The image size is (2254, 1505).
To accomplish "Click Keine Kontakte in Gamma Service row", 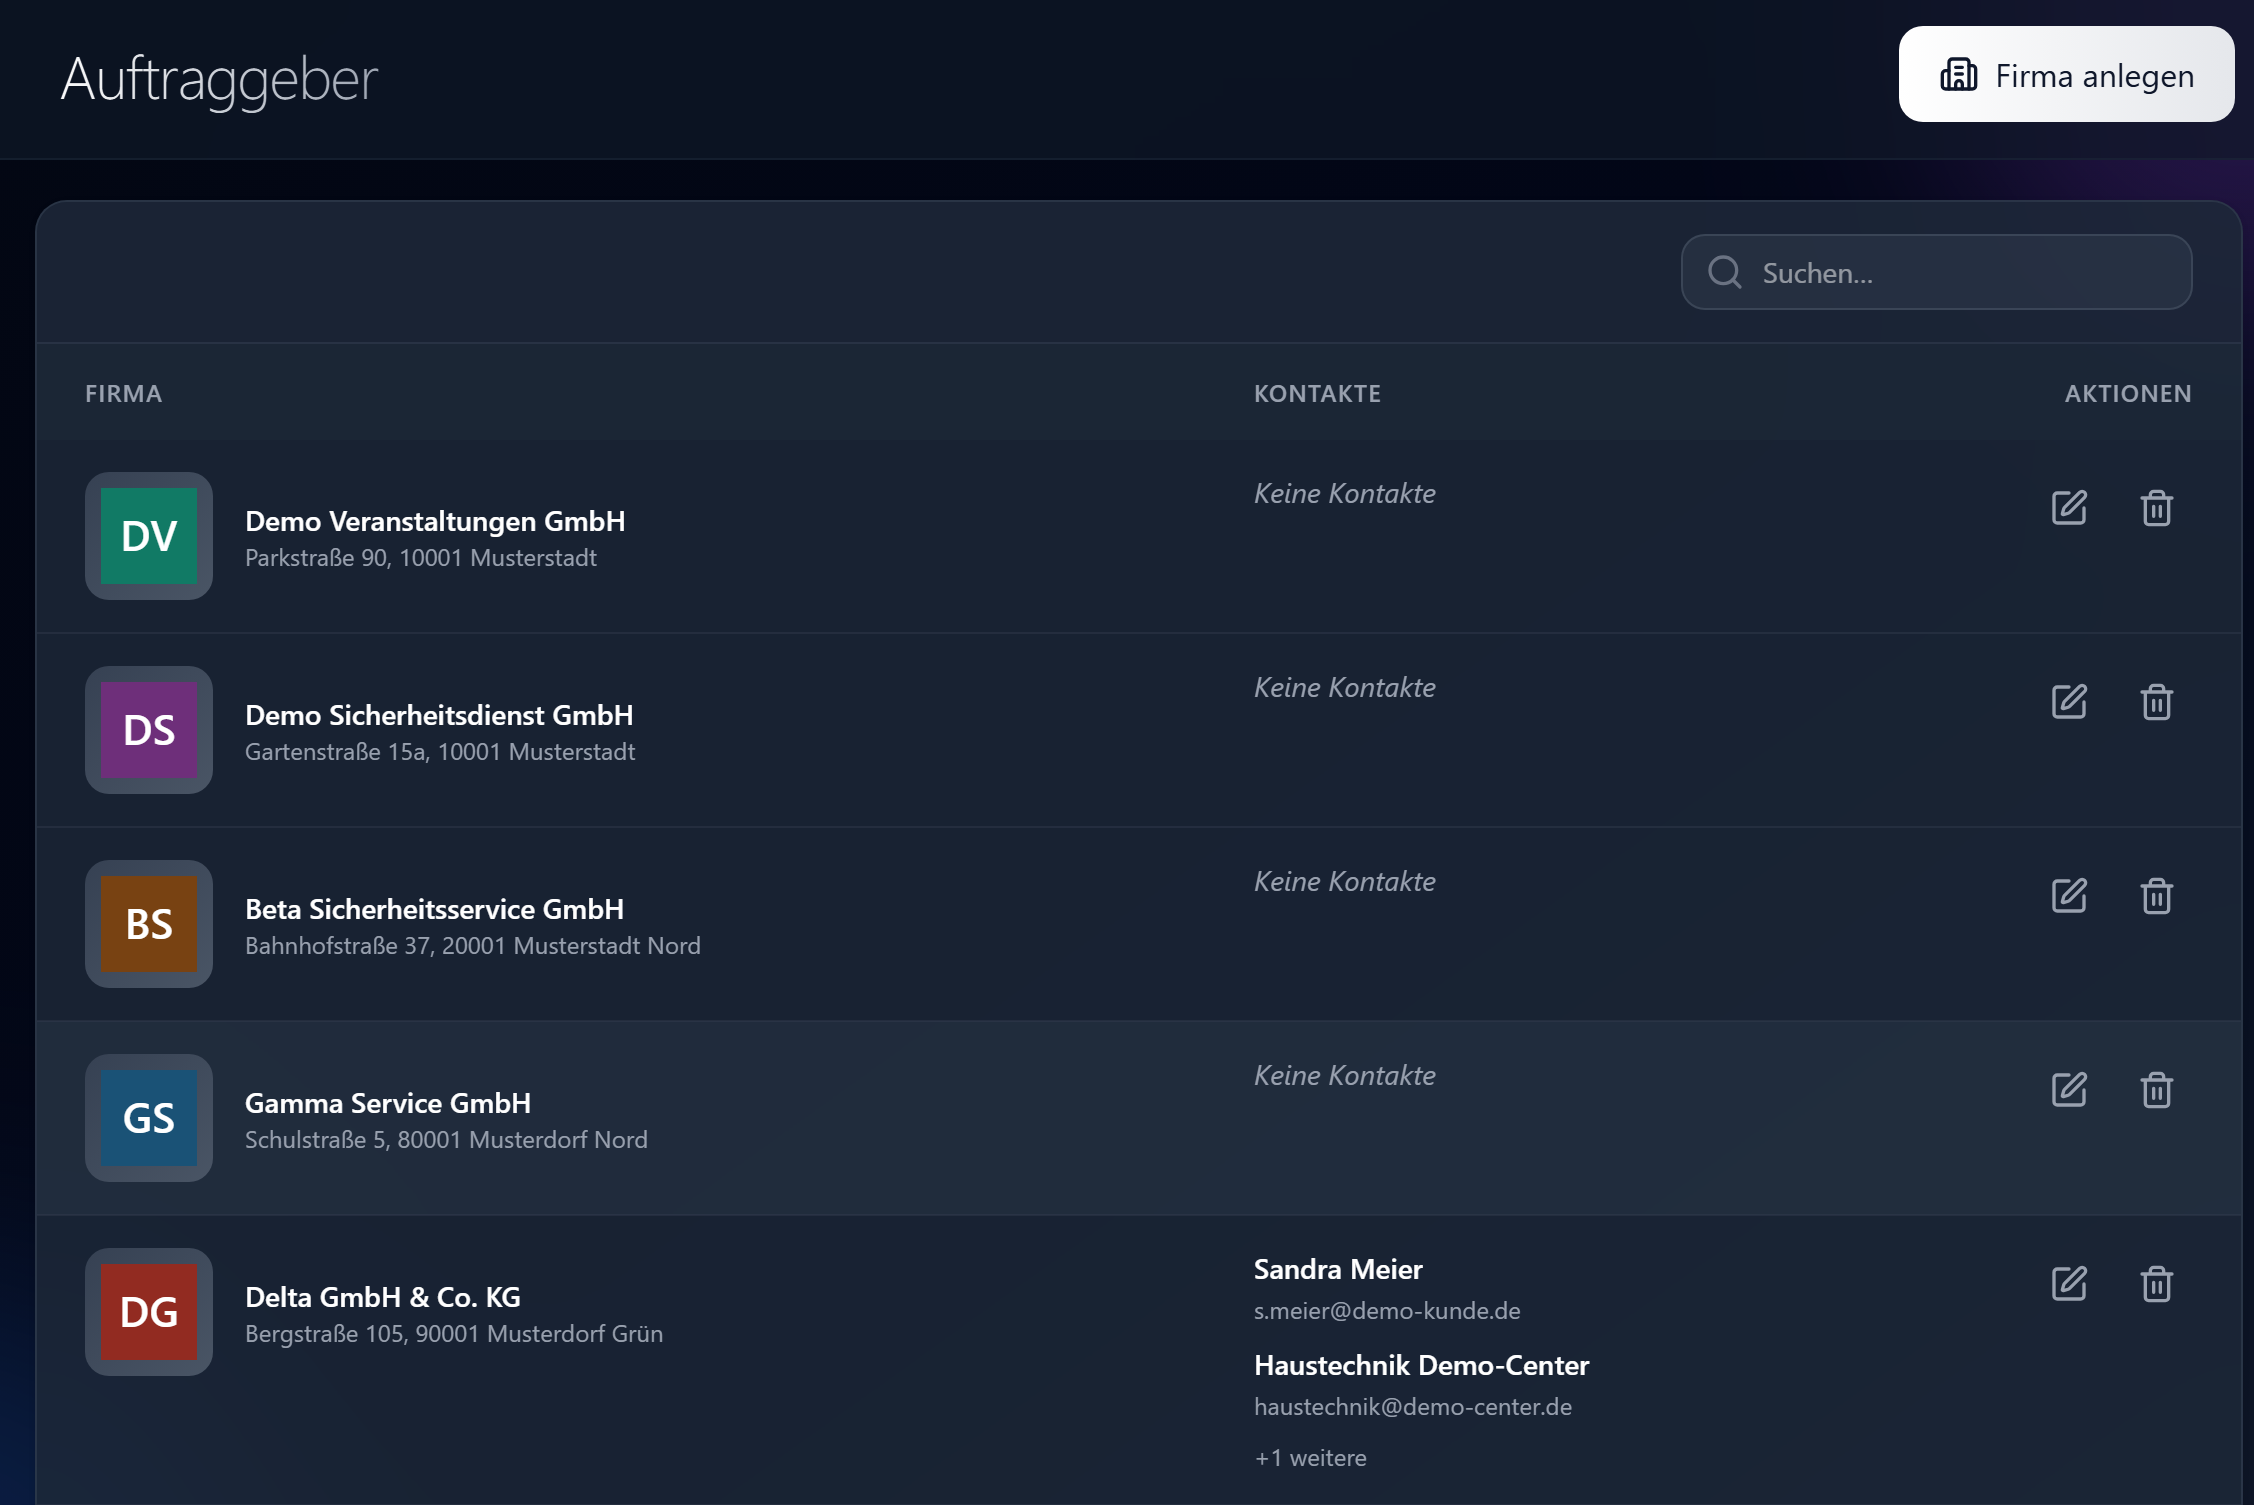I will (1345, 1075).
